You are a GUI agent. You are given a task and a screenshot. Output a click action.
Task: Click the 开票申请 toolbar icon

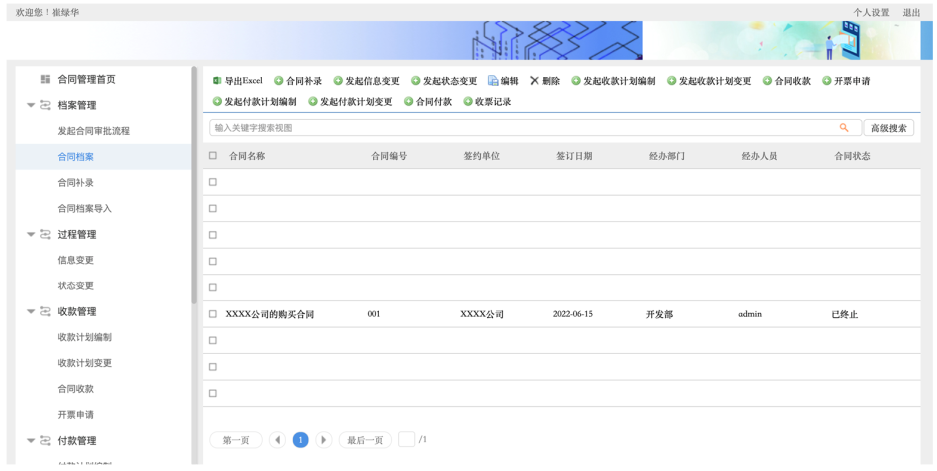pos(827,81)
